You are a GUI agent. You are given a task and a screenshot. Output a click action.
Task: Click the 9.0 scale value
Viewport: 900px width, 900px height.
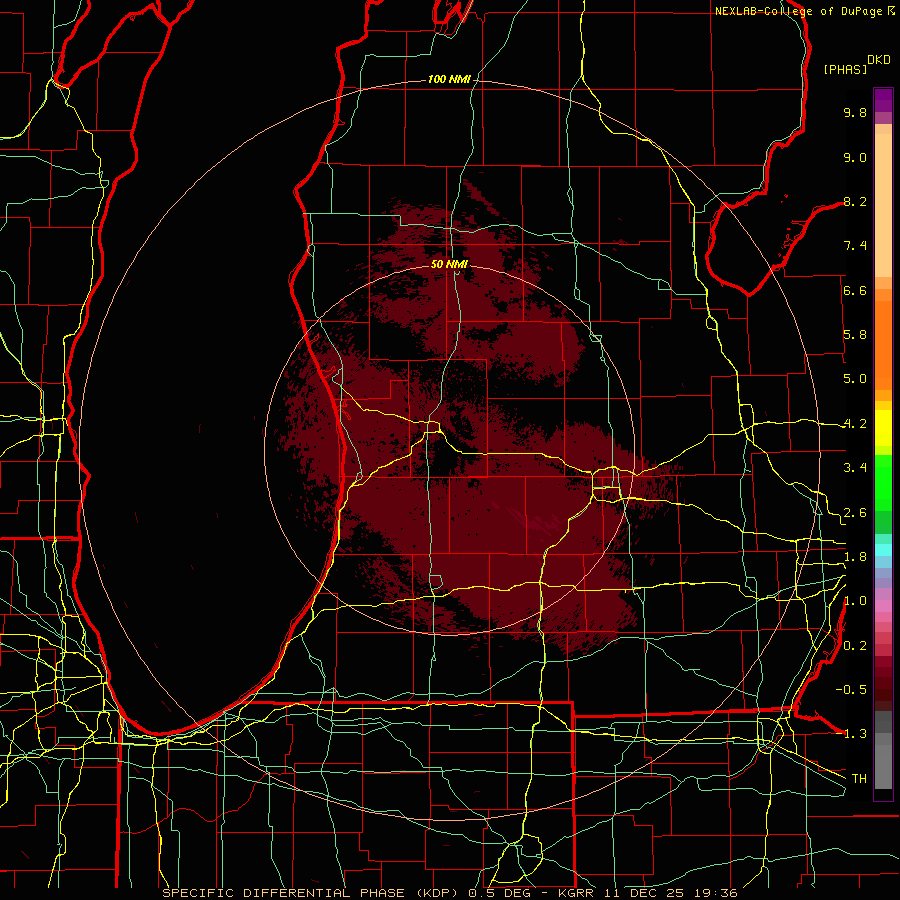coord(855,157)
